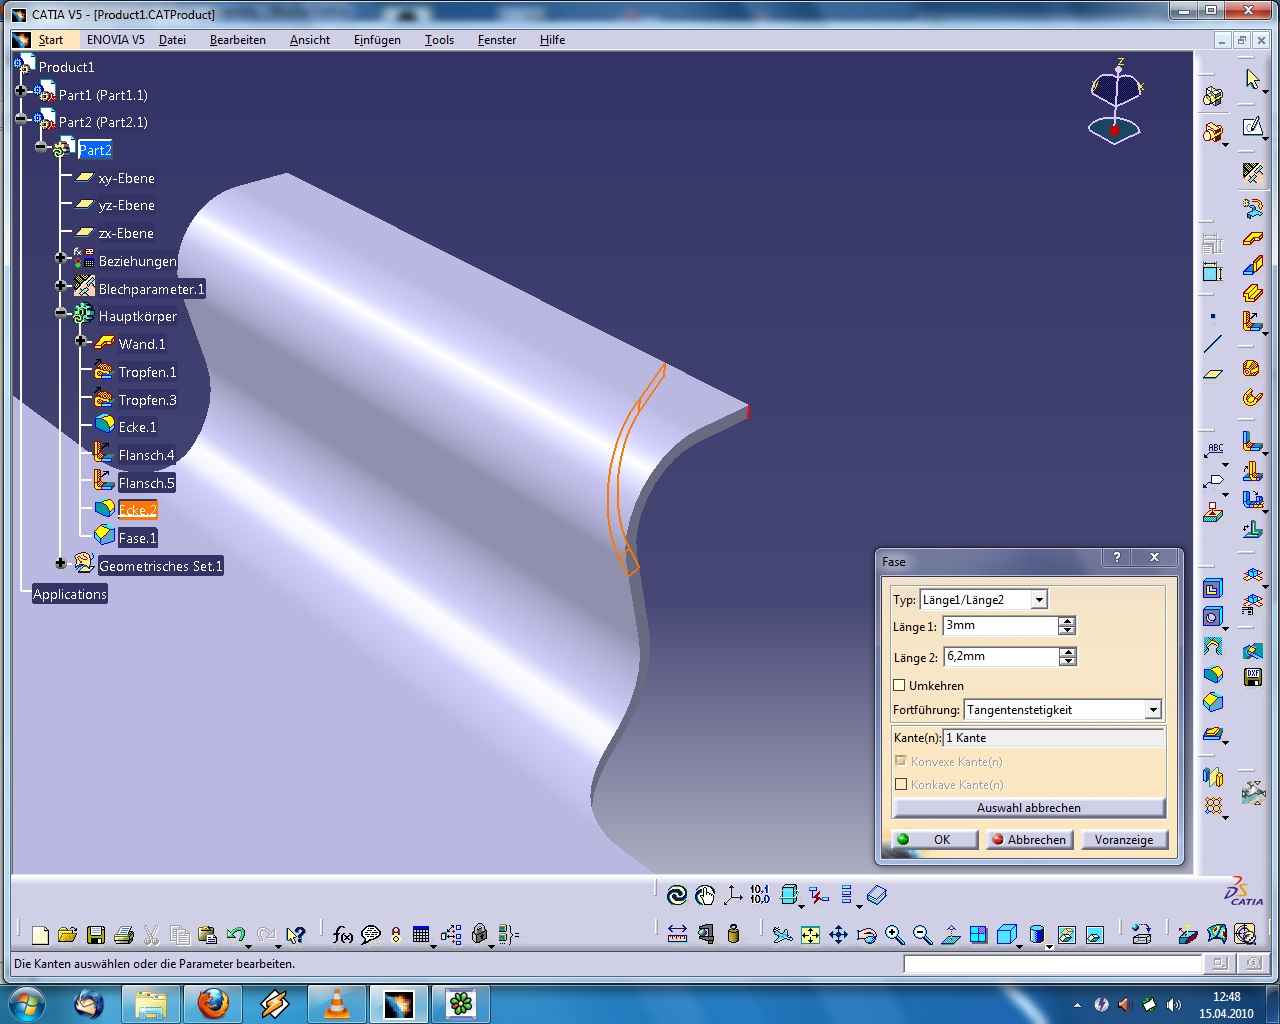Toggle the Umkehren checkbox
This screenshot has height=1024, width=1280.
tap(899, 686)
